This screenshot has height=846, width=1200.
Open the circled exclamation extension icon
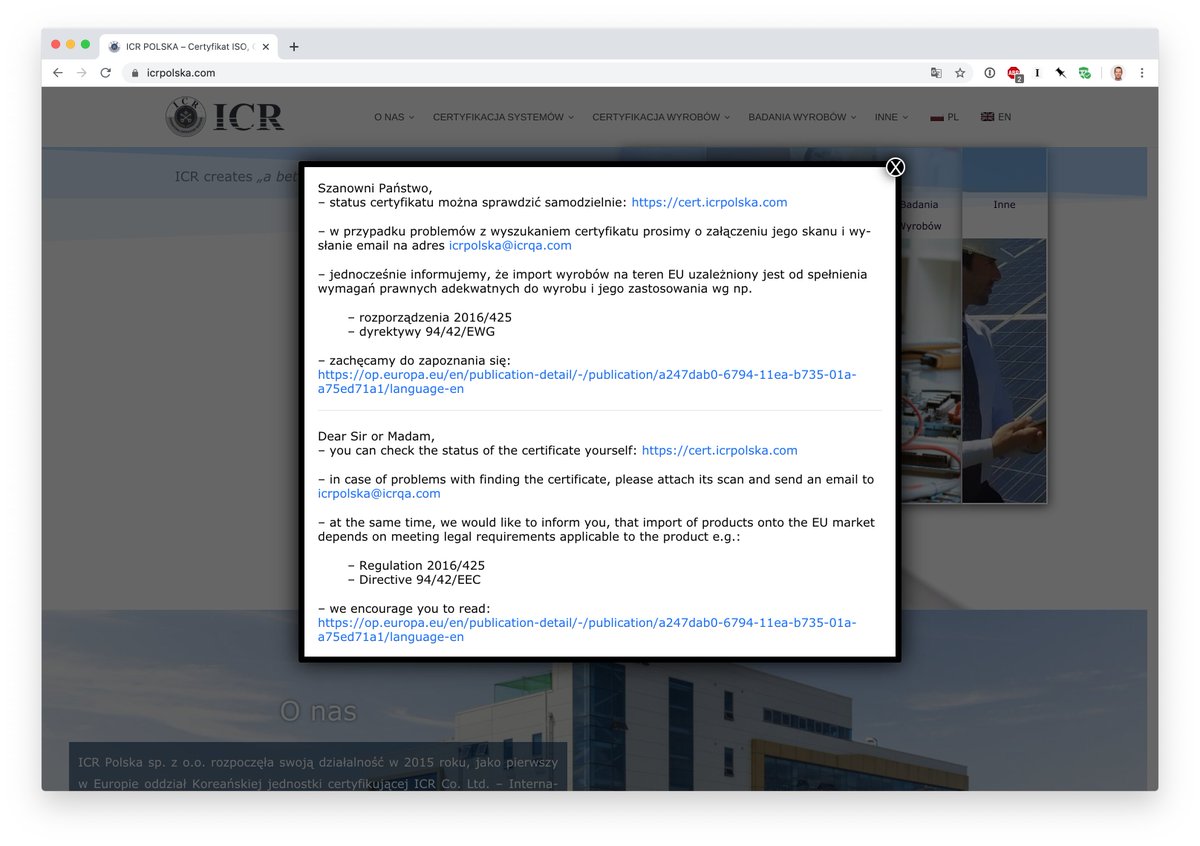click(990, 73)
